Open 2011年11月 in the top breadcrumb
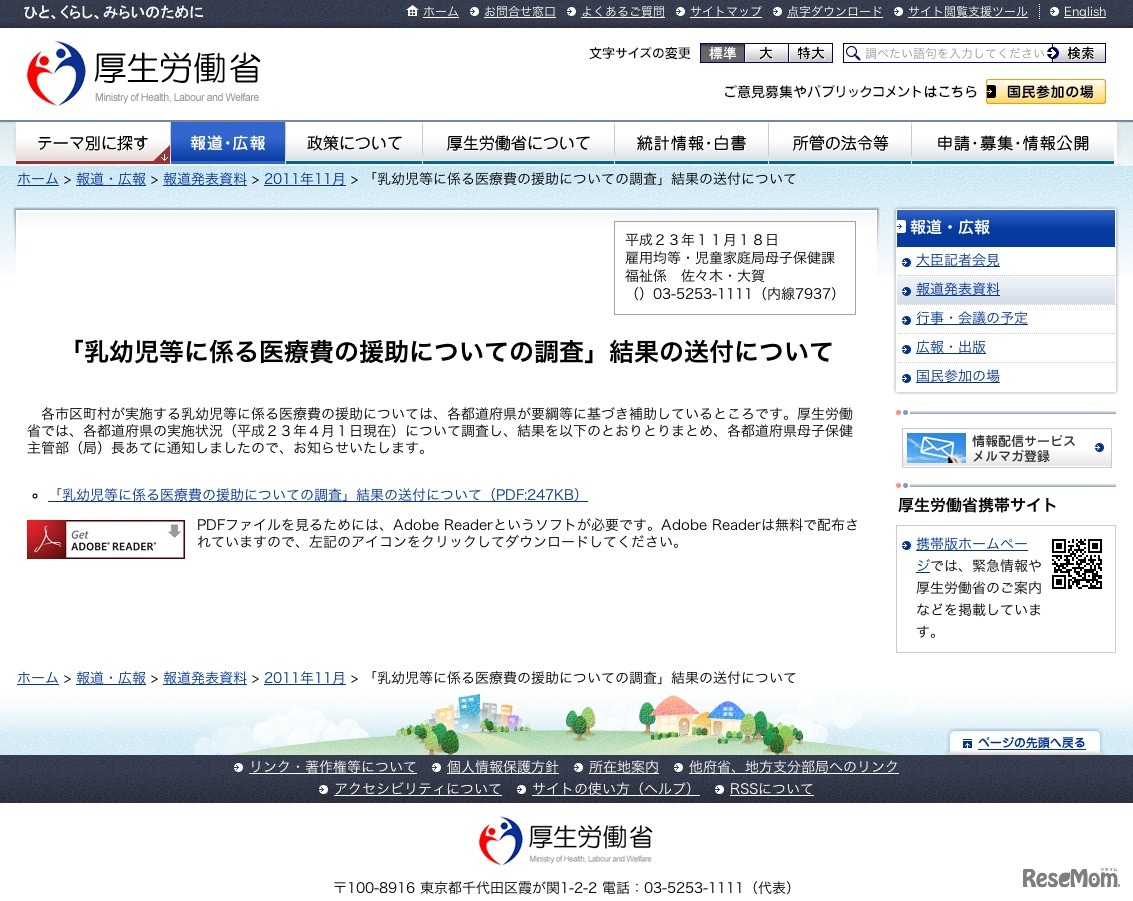Viewport: 1133px width, 901px height. [304, 179]
